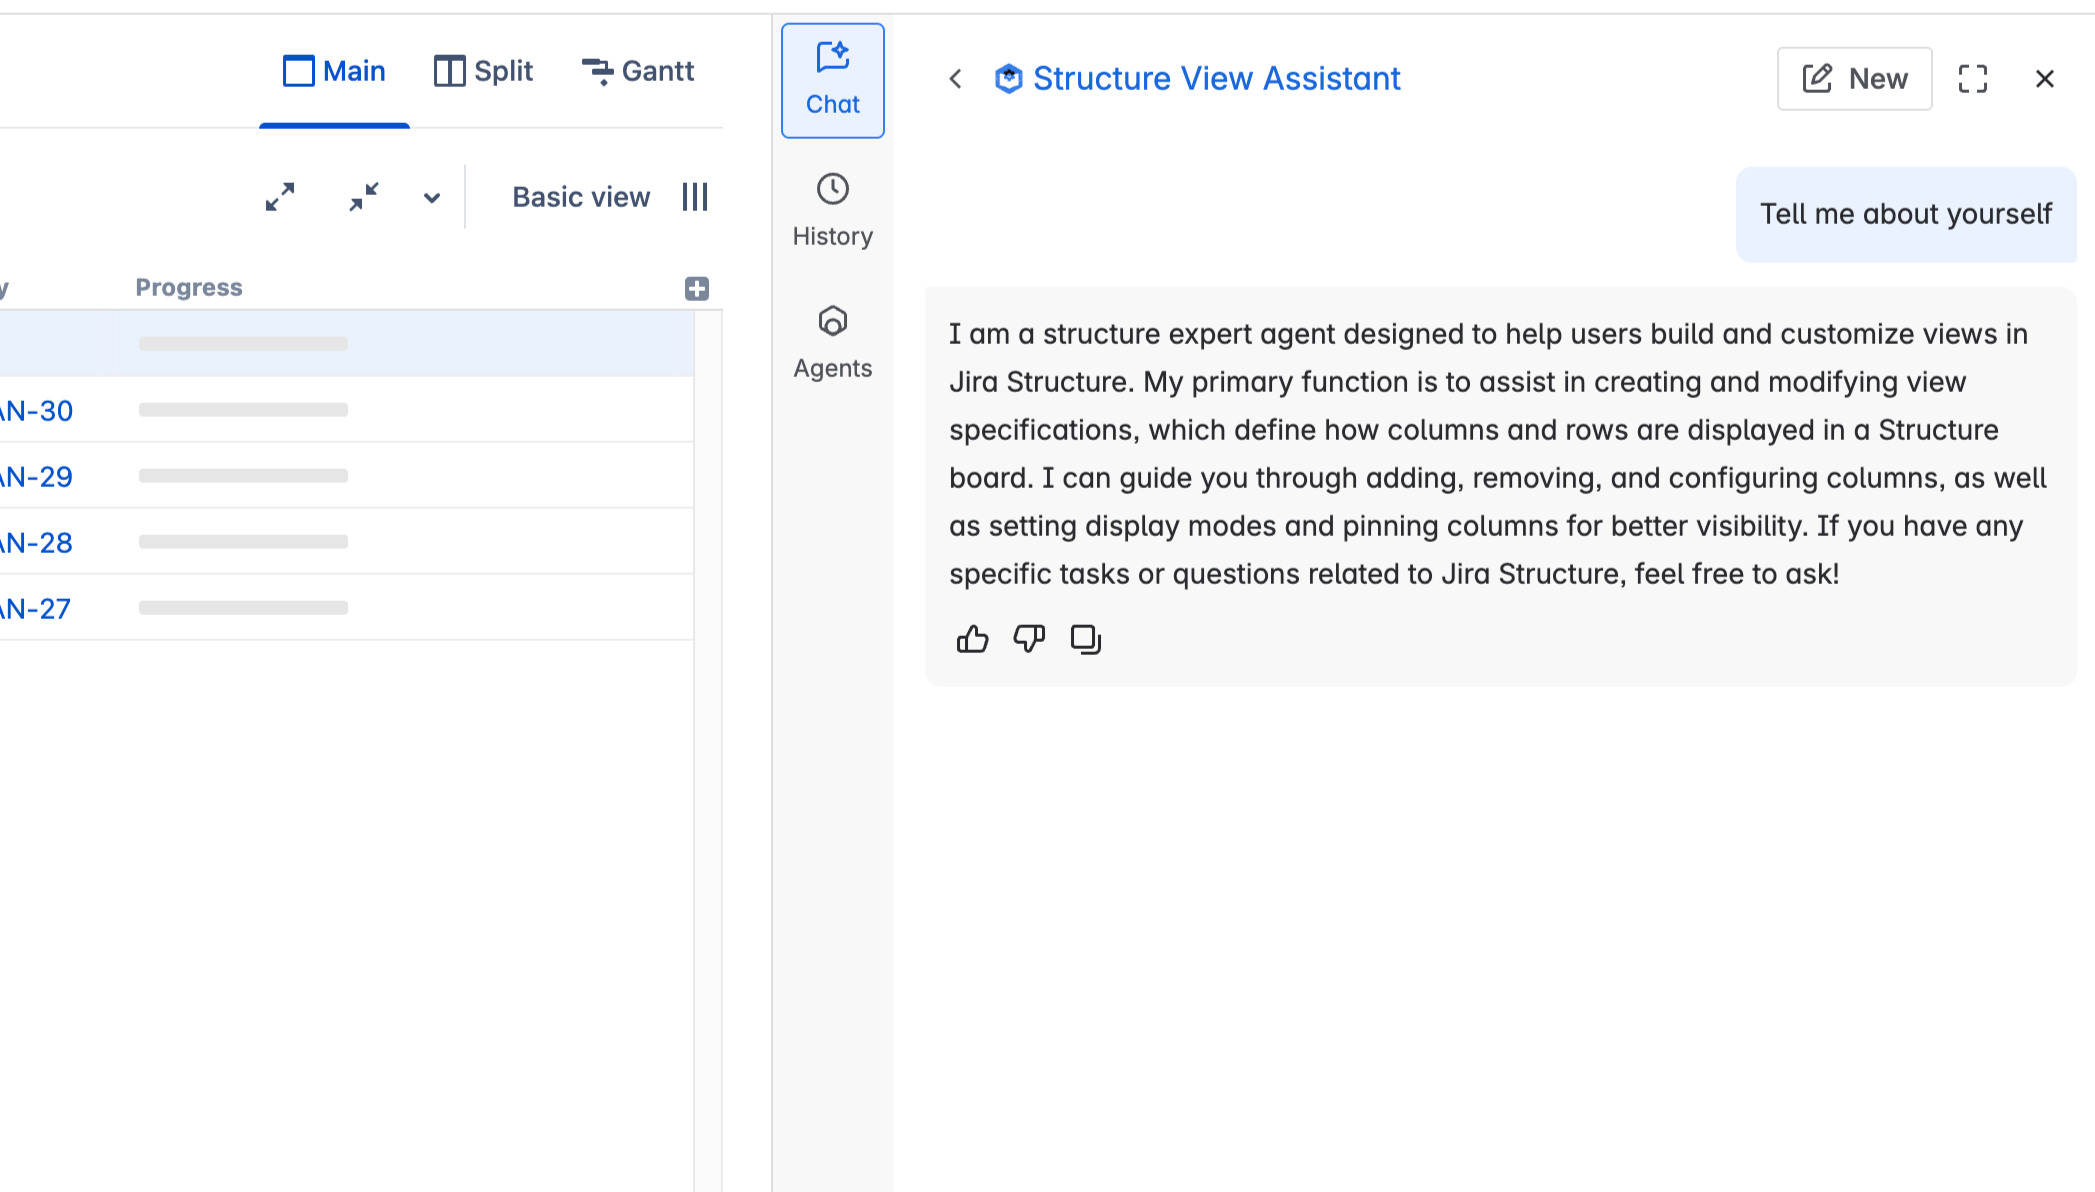The height and width of the screenshot is (1192, 2095).
Task: Click the progress bar for AN-29
Action: tap(243, 476)
